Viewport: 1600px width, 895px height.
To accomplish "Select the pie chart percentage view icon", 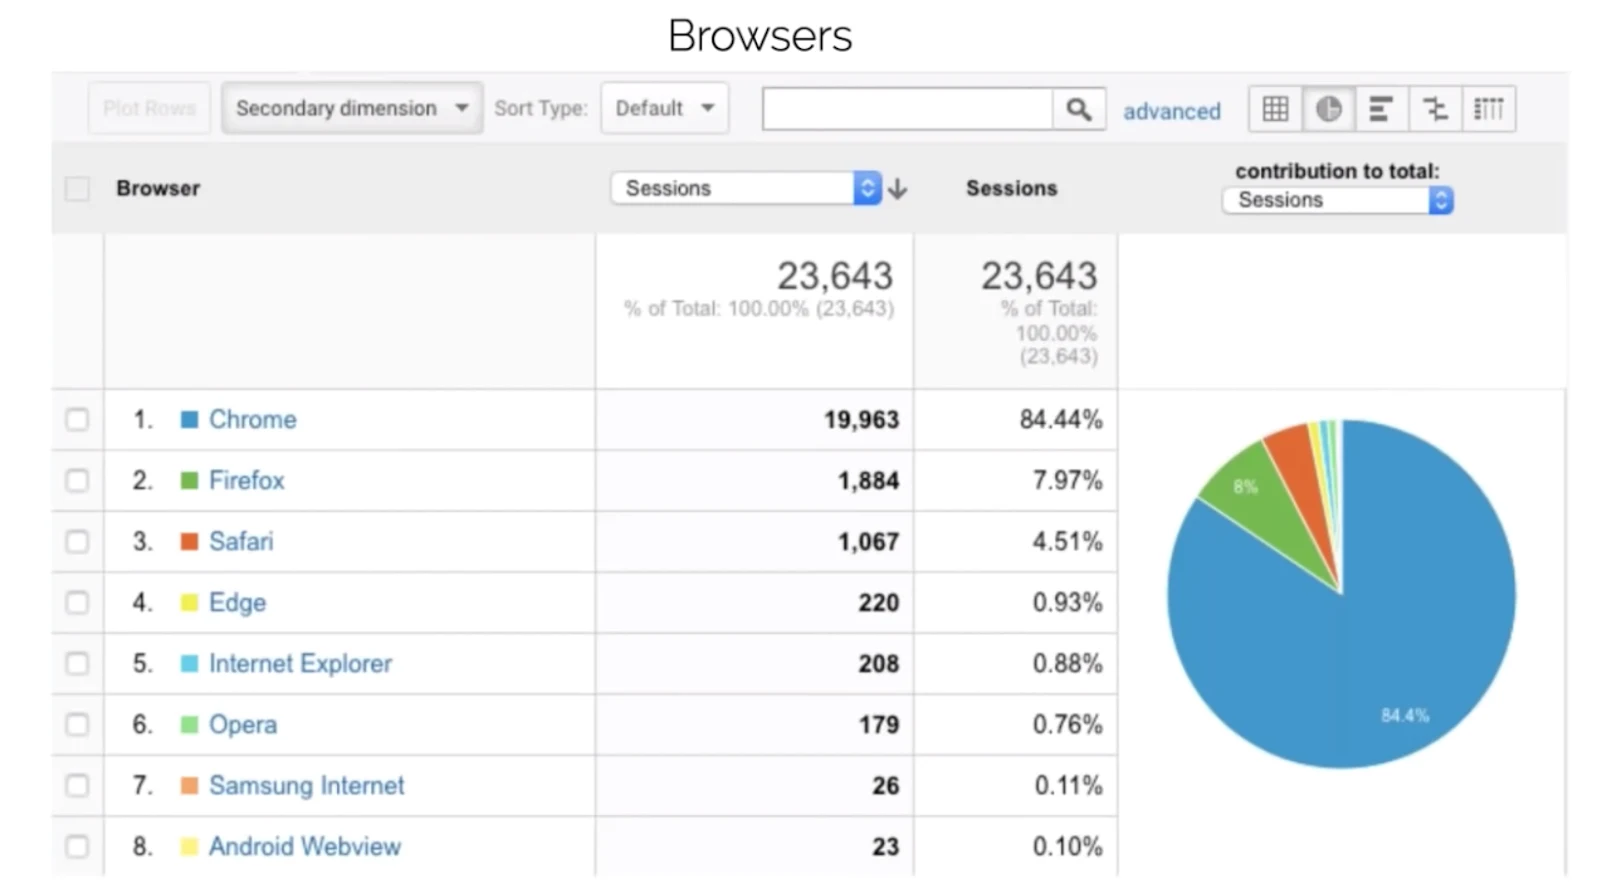I will pyautogui.click(x=1328, y=109).
